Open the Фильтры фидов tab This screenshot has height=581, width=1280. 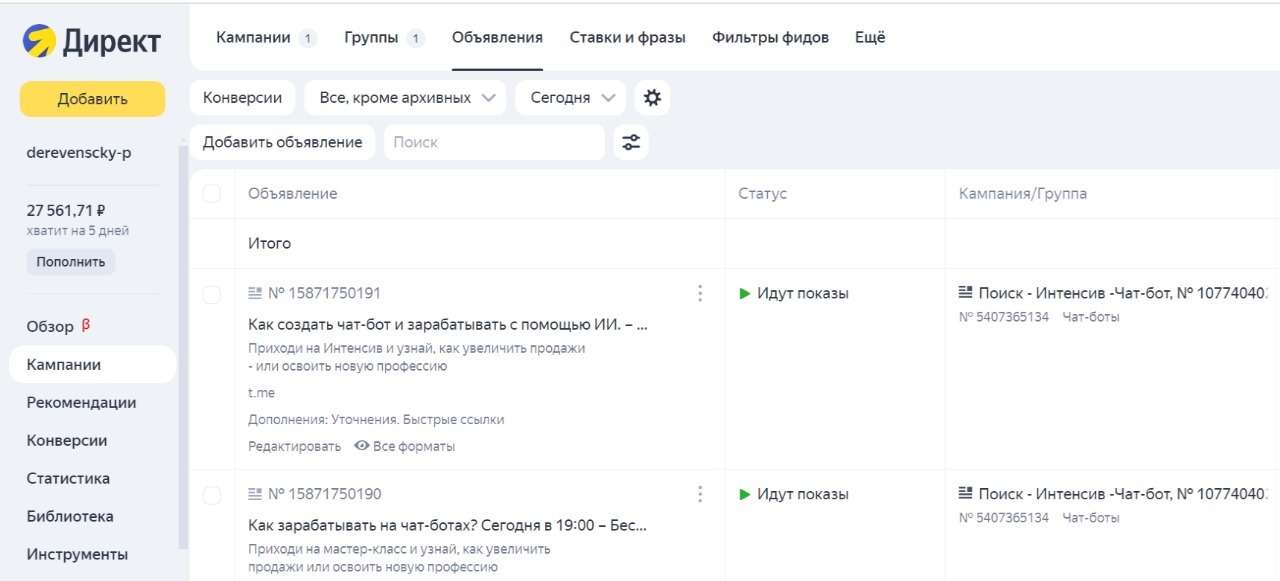point(770,37)
